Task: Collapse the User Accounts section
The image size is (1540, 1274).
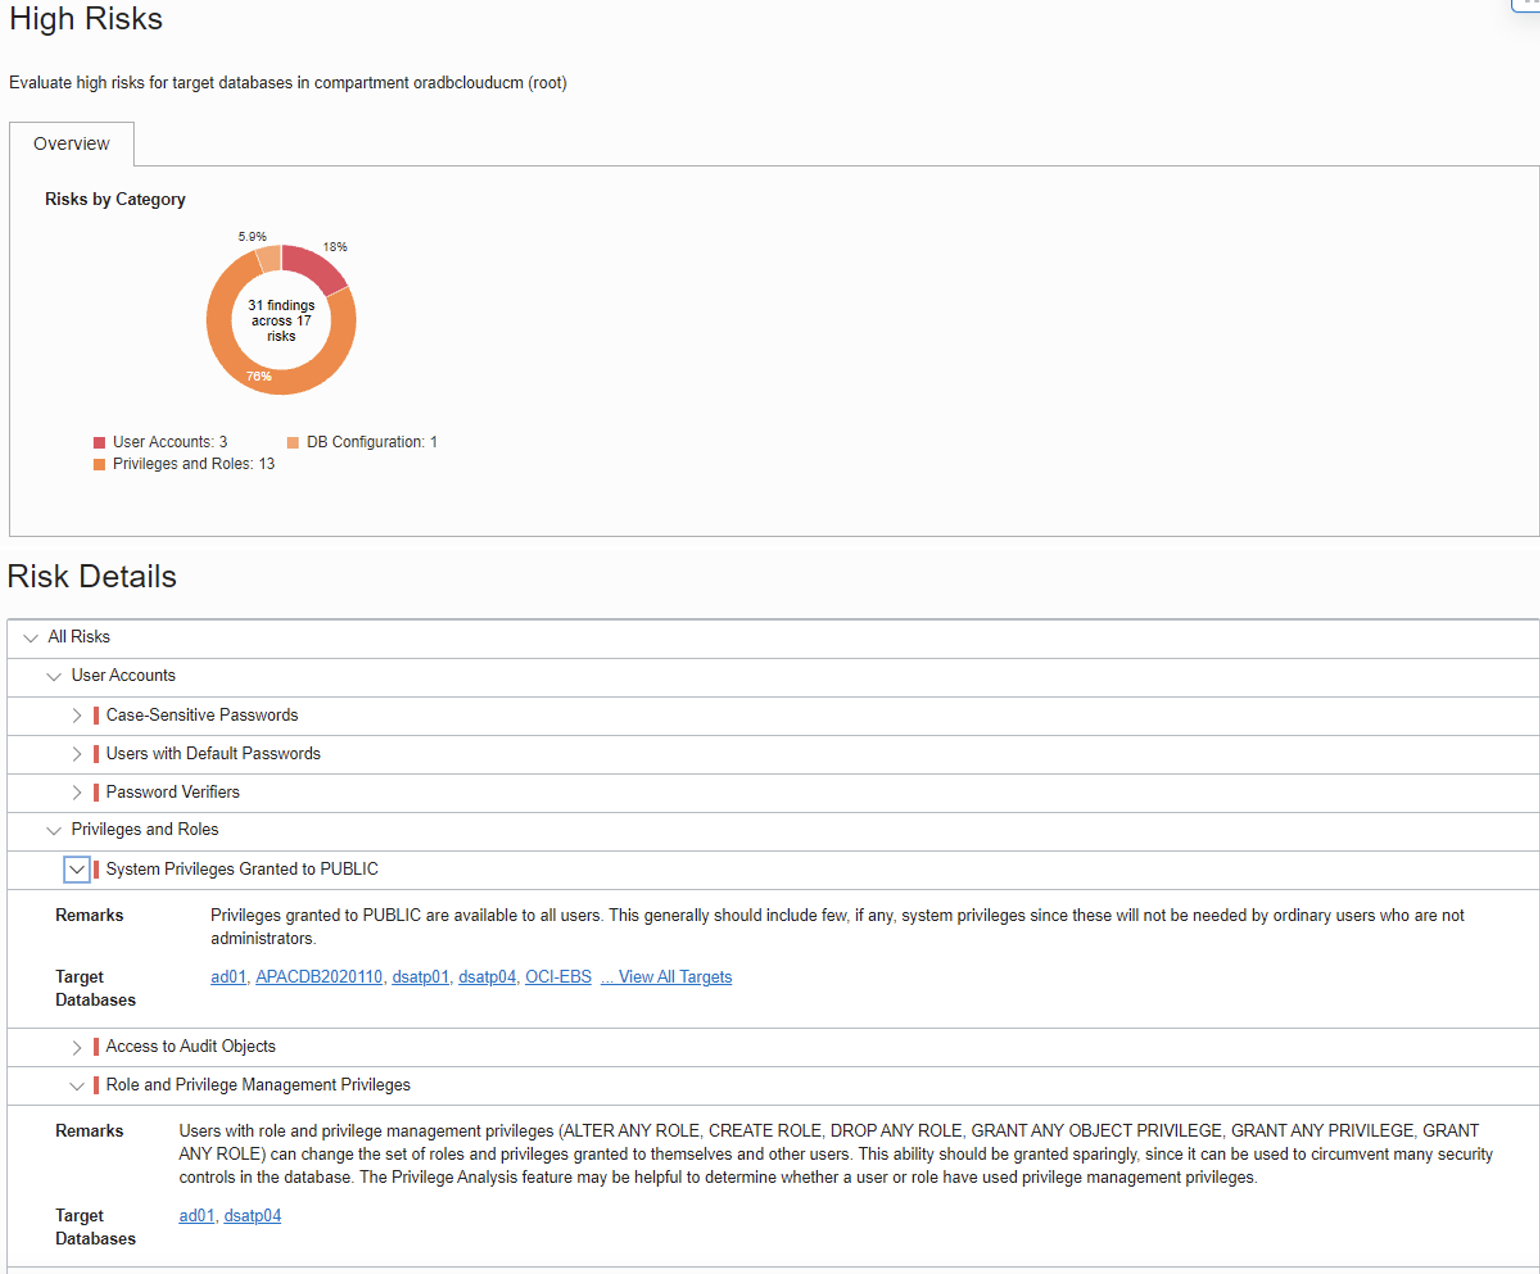Action: pyautogui.click(x=54, y=677)
